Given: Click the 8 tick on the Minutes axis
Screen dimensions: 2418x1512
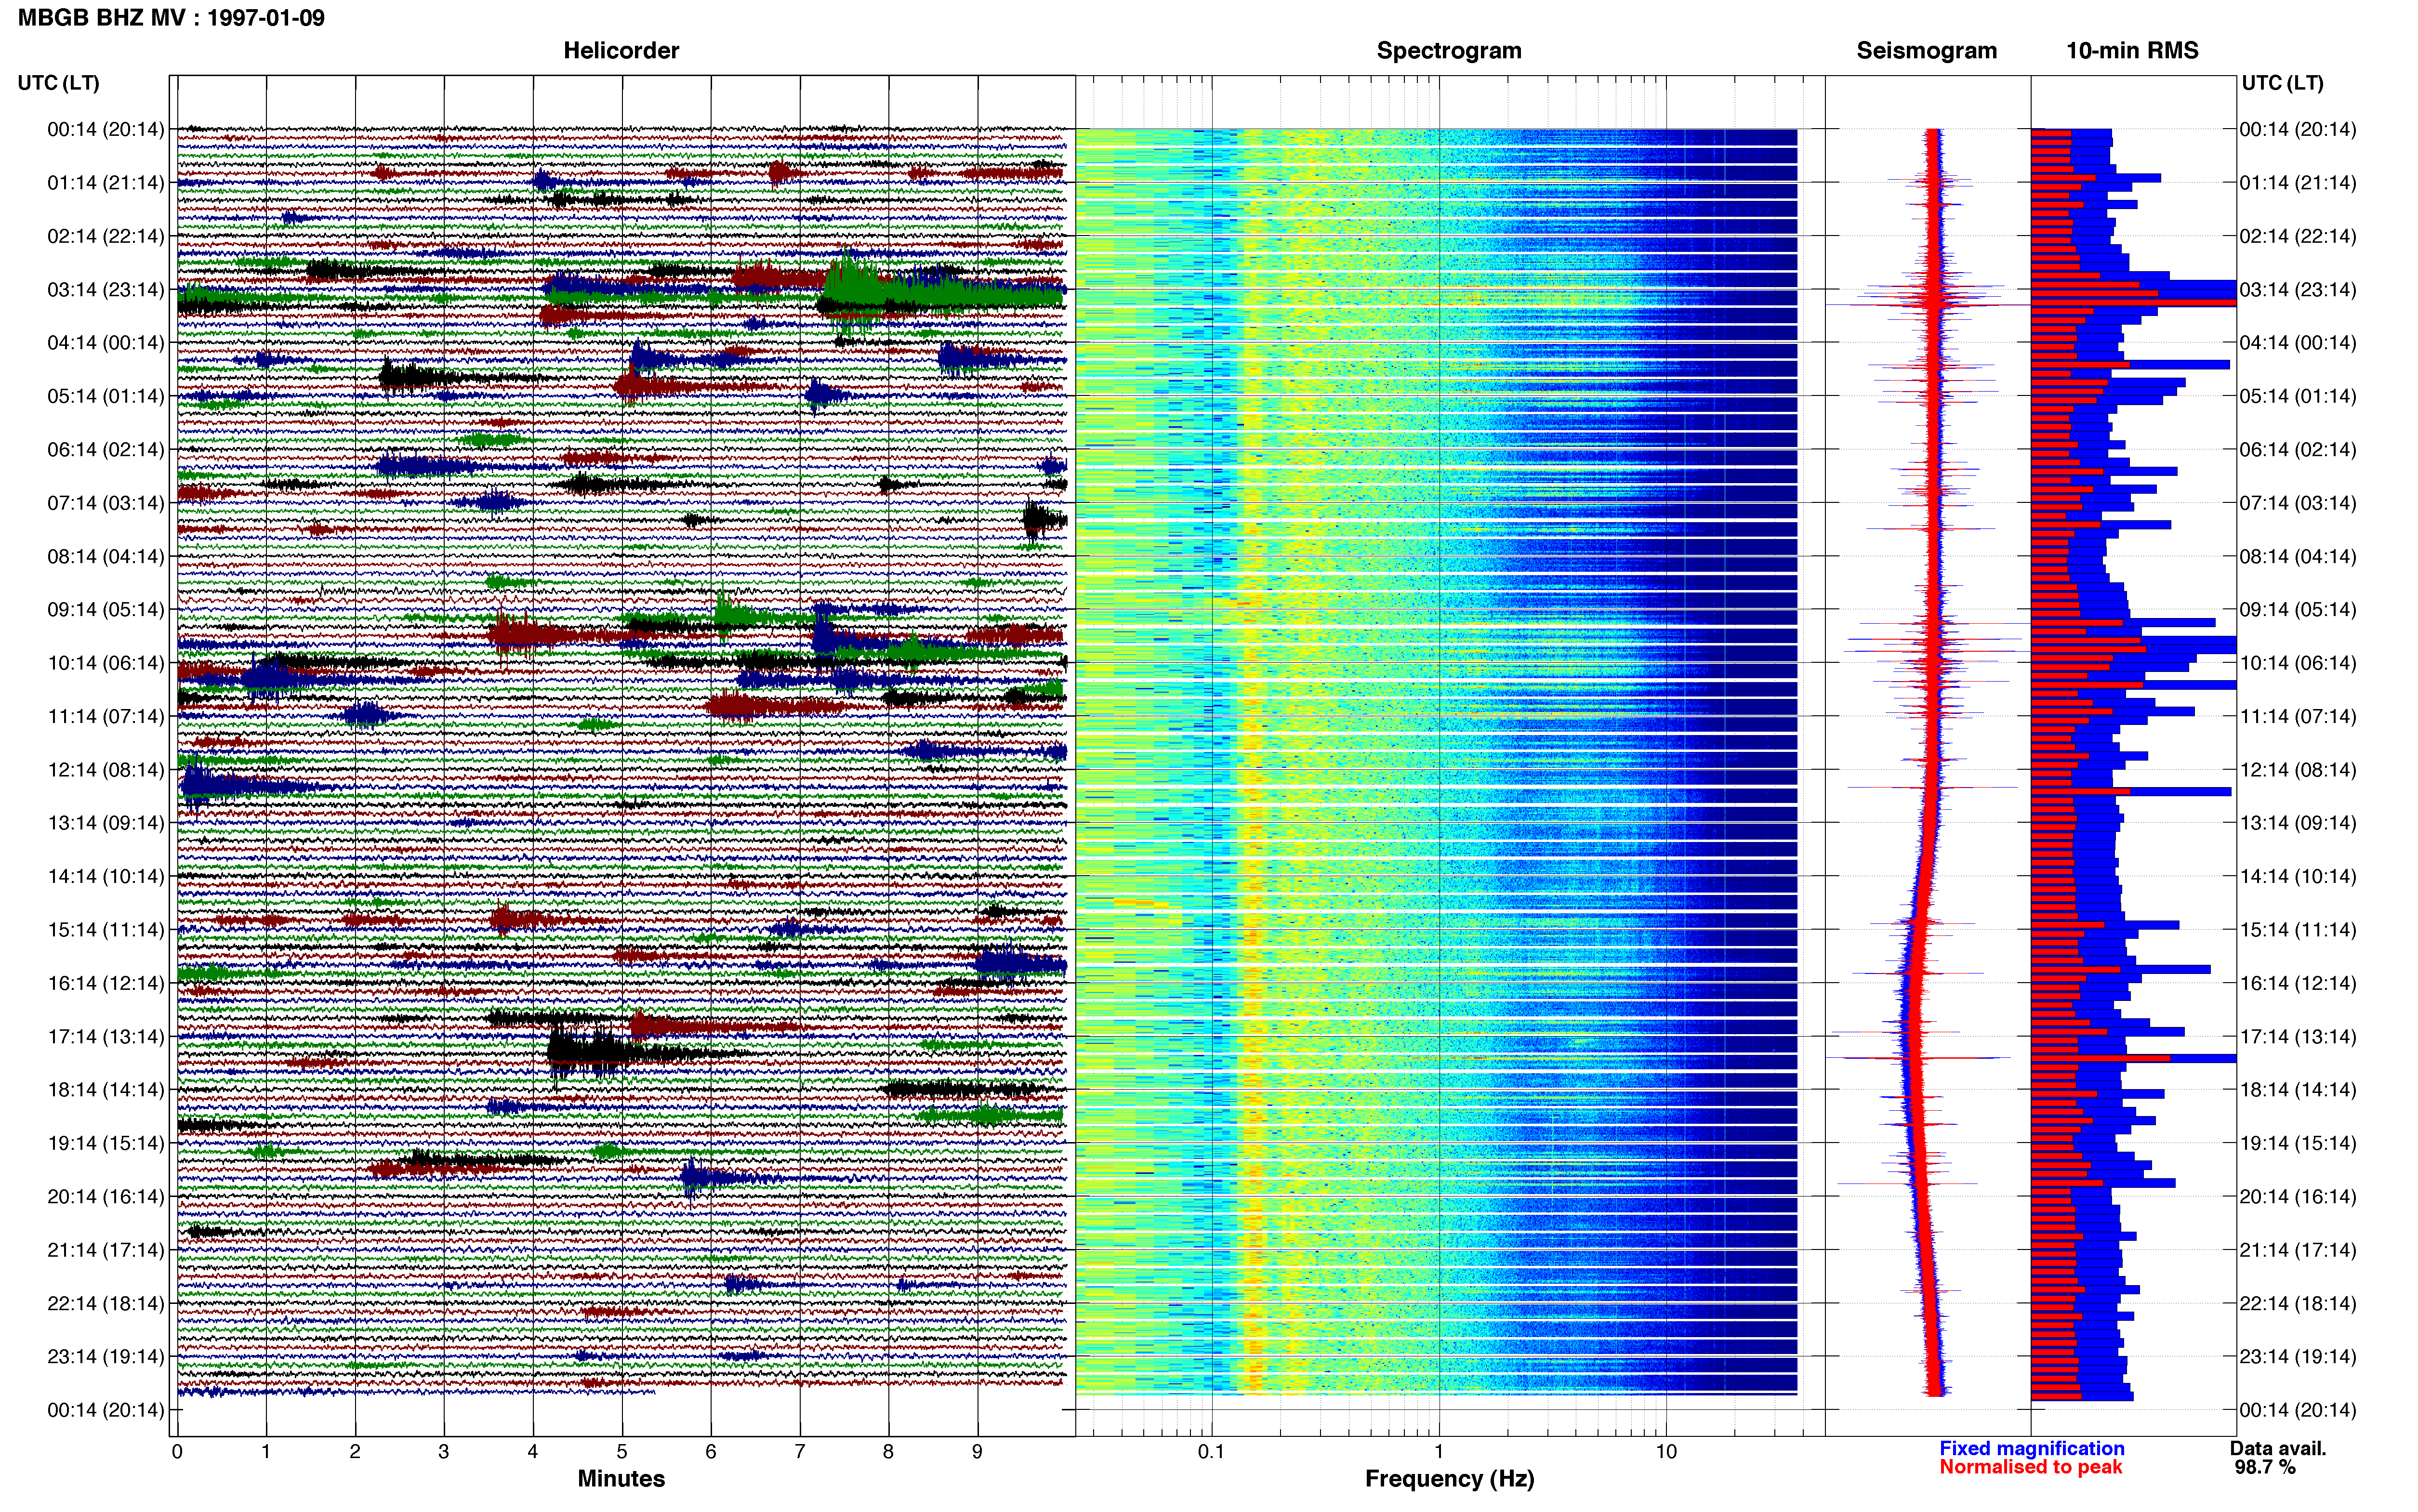Looking at the screenshot, I should (x=888, y=1452).
